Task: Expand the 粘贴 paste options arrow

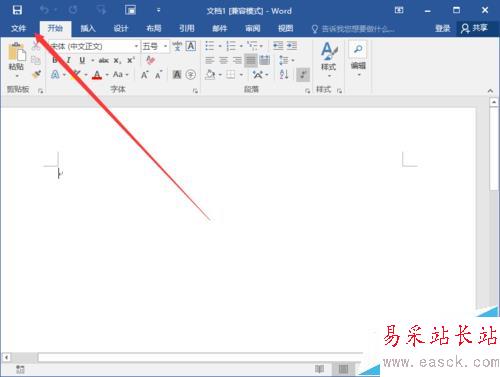Action: [x=17, y=76]
